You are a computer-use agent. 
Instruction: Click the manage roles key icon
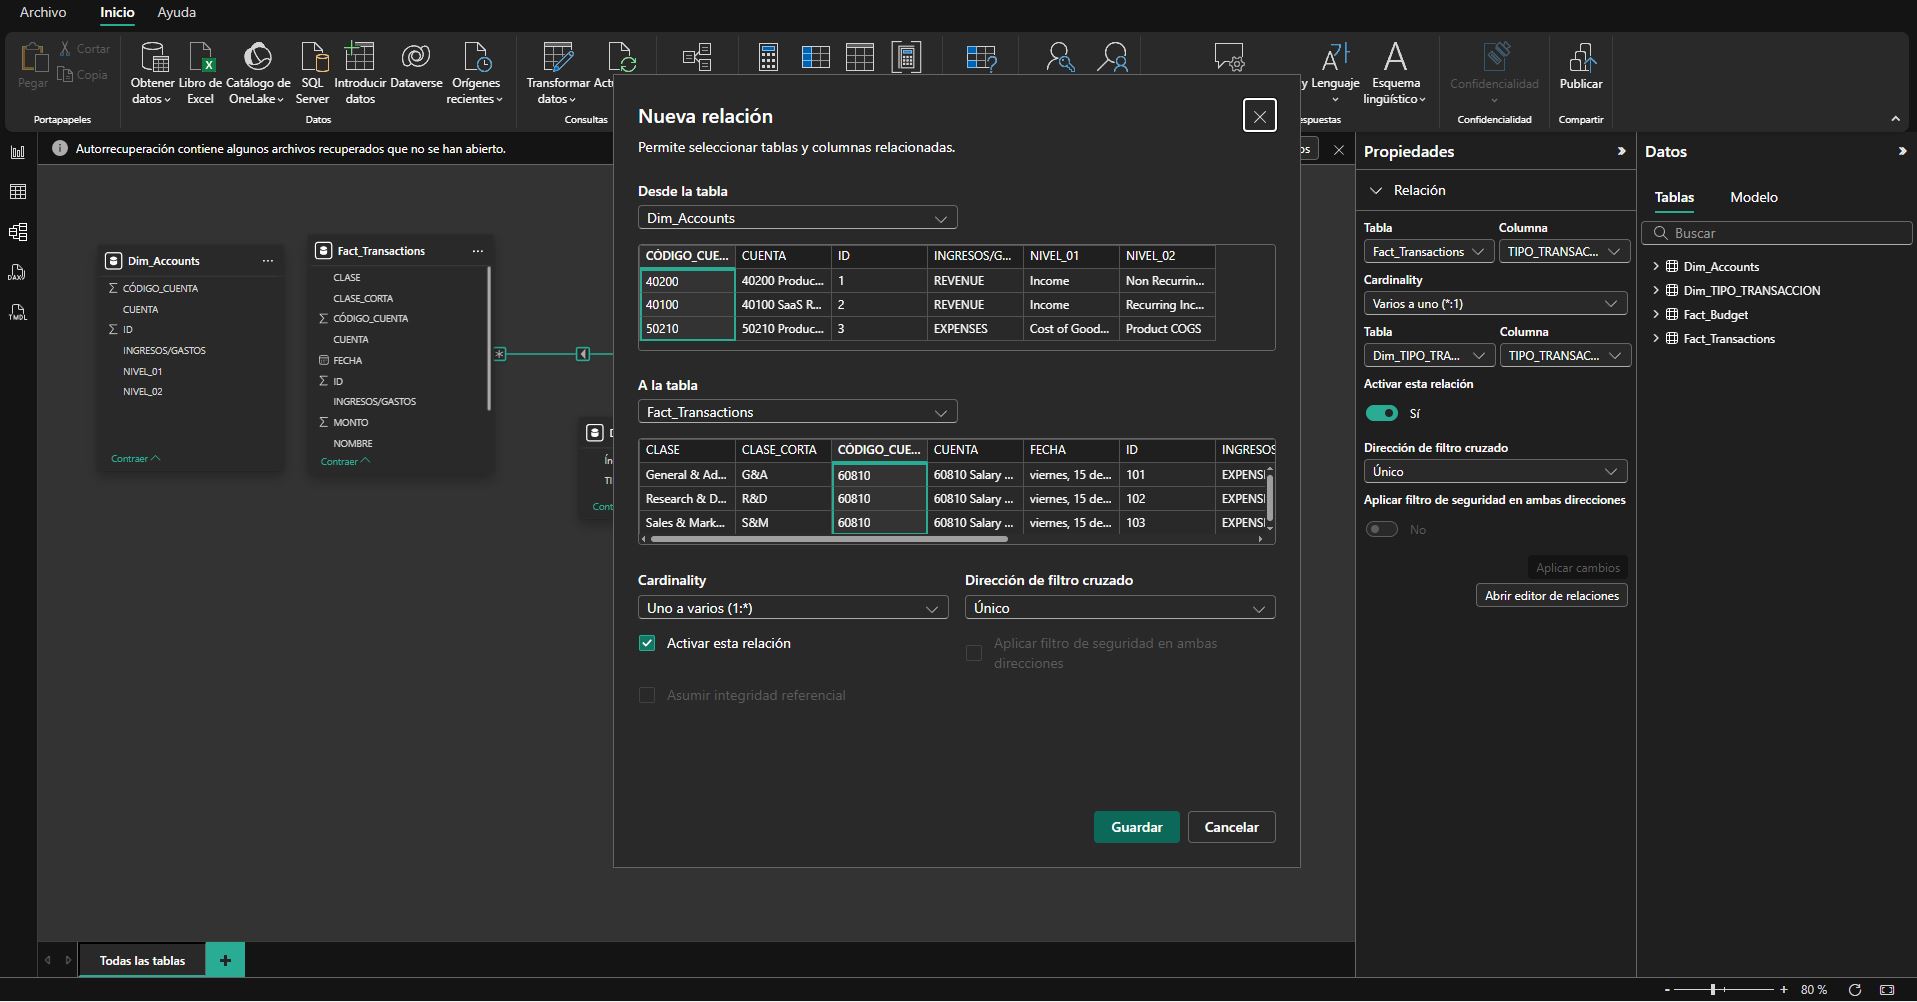1060,58
